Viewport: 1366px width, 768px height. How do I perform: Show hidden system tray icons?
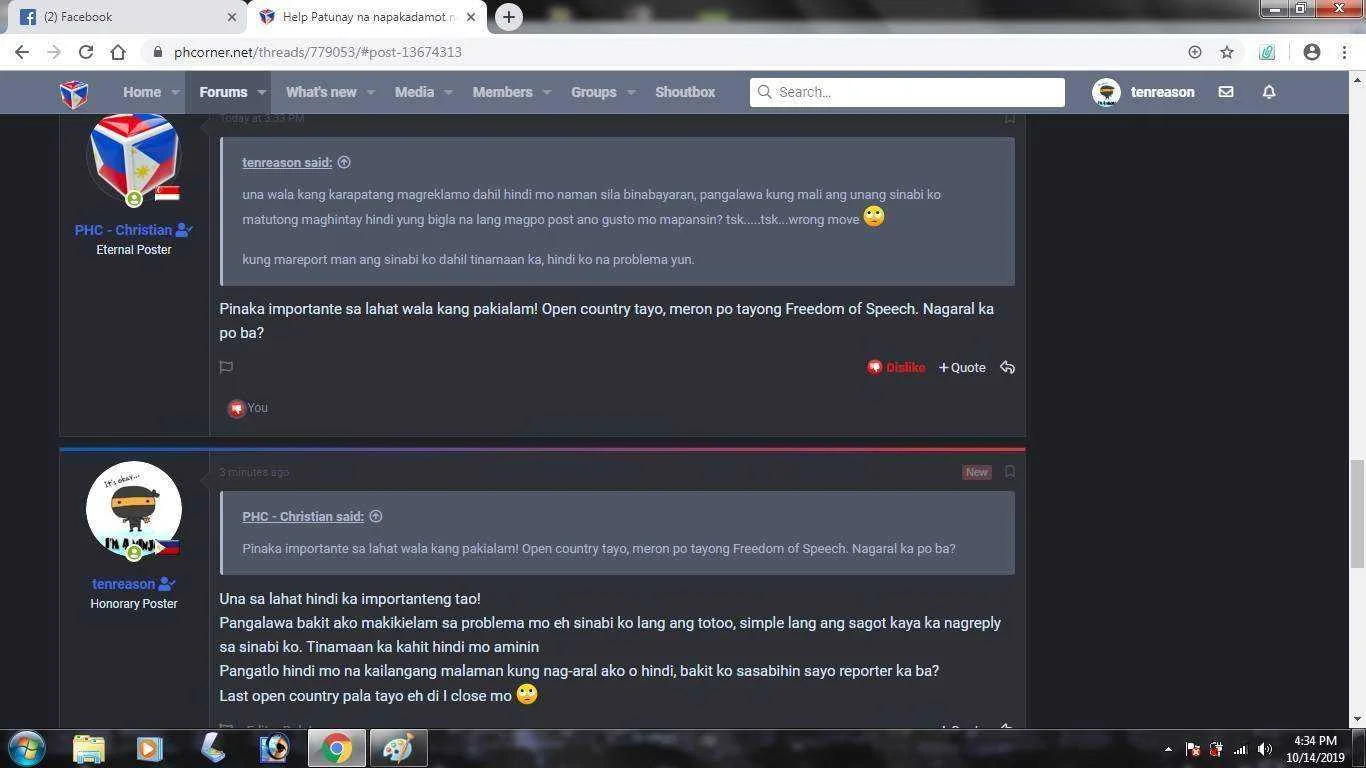(x=1168, y=749)
